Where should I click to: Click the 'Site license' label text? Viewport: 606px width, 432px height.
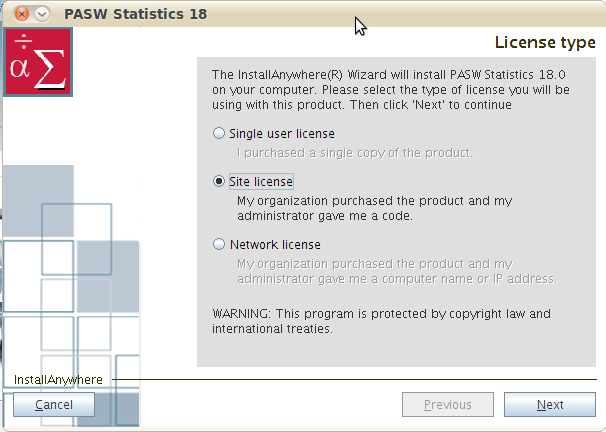[x=261, y=182]
